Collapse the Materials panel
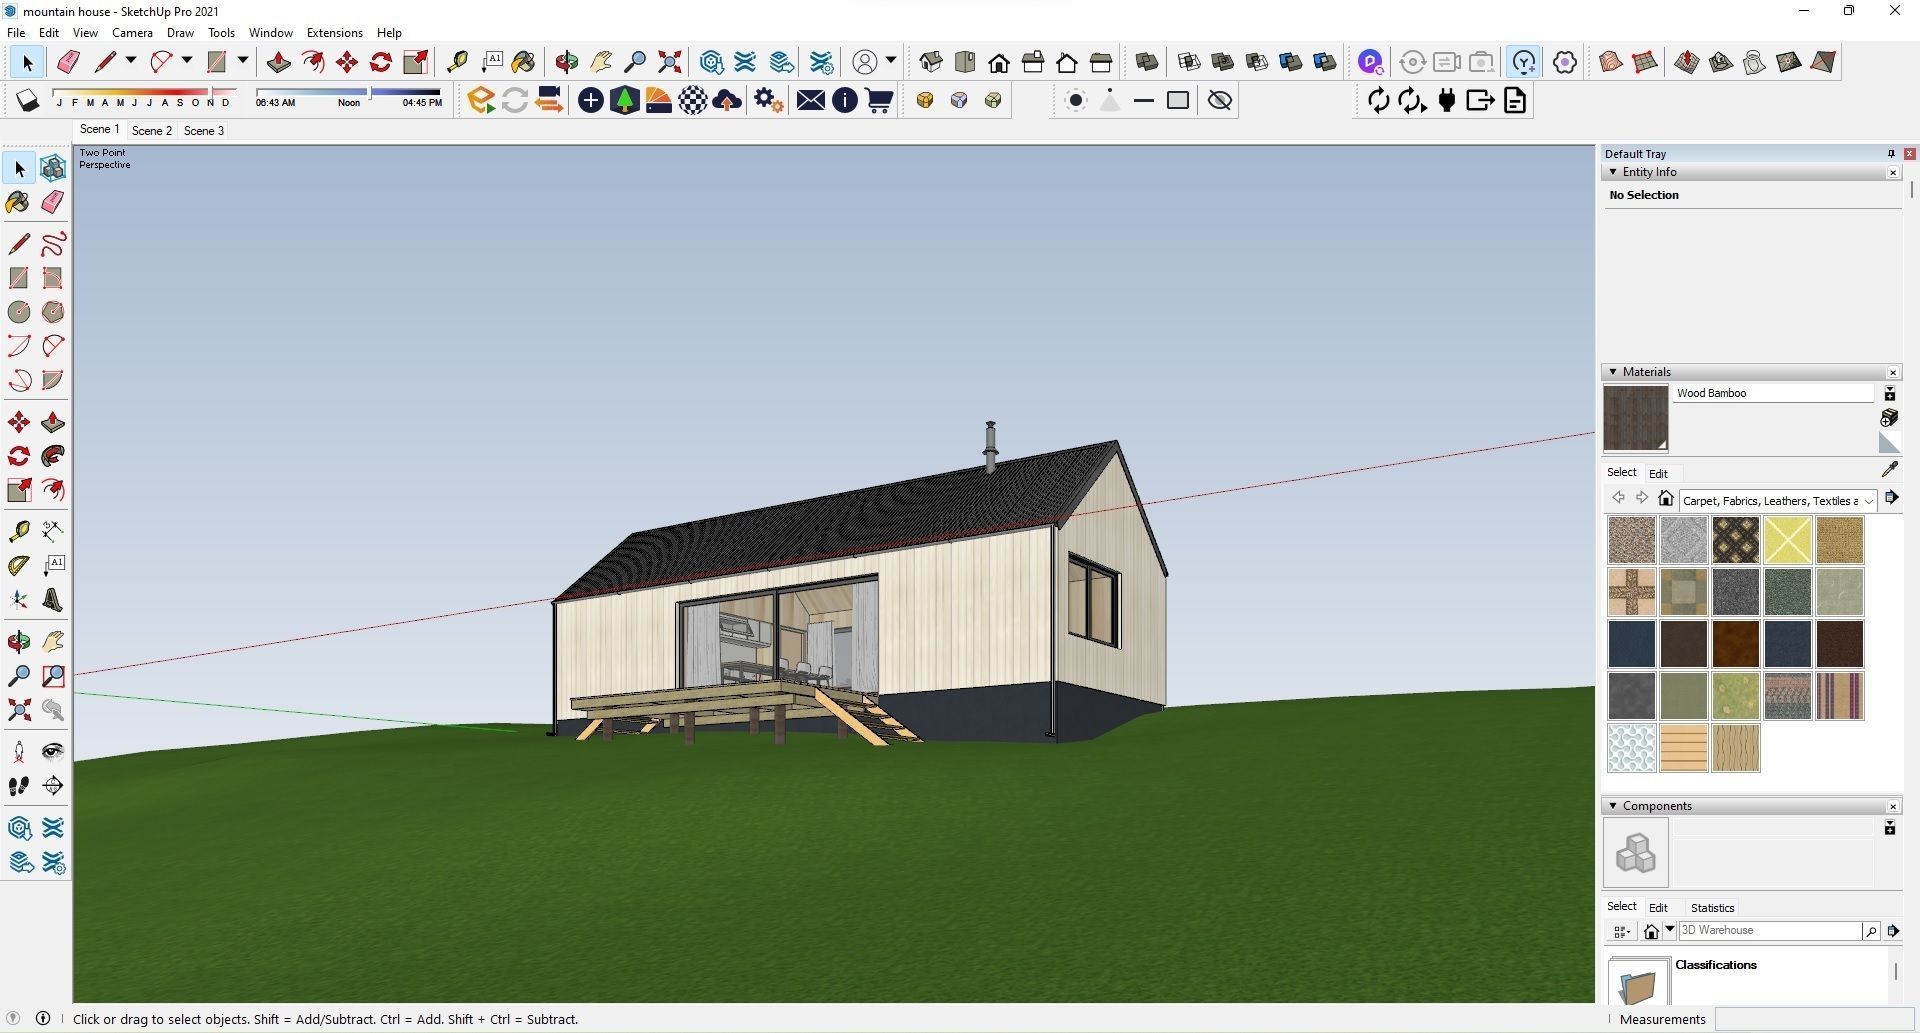The width and height of the screenshot is (1920, 1033). pos(1613,372)
